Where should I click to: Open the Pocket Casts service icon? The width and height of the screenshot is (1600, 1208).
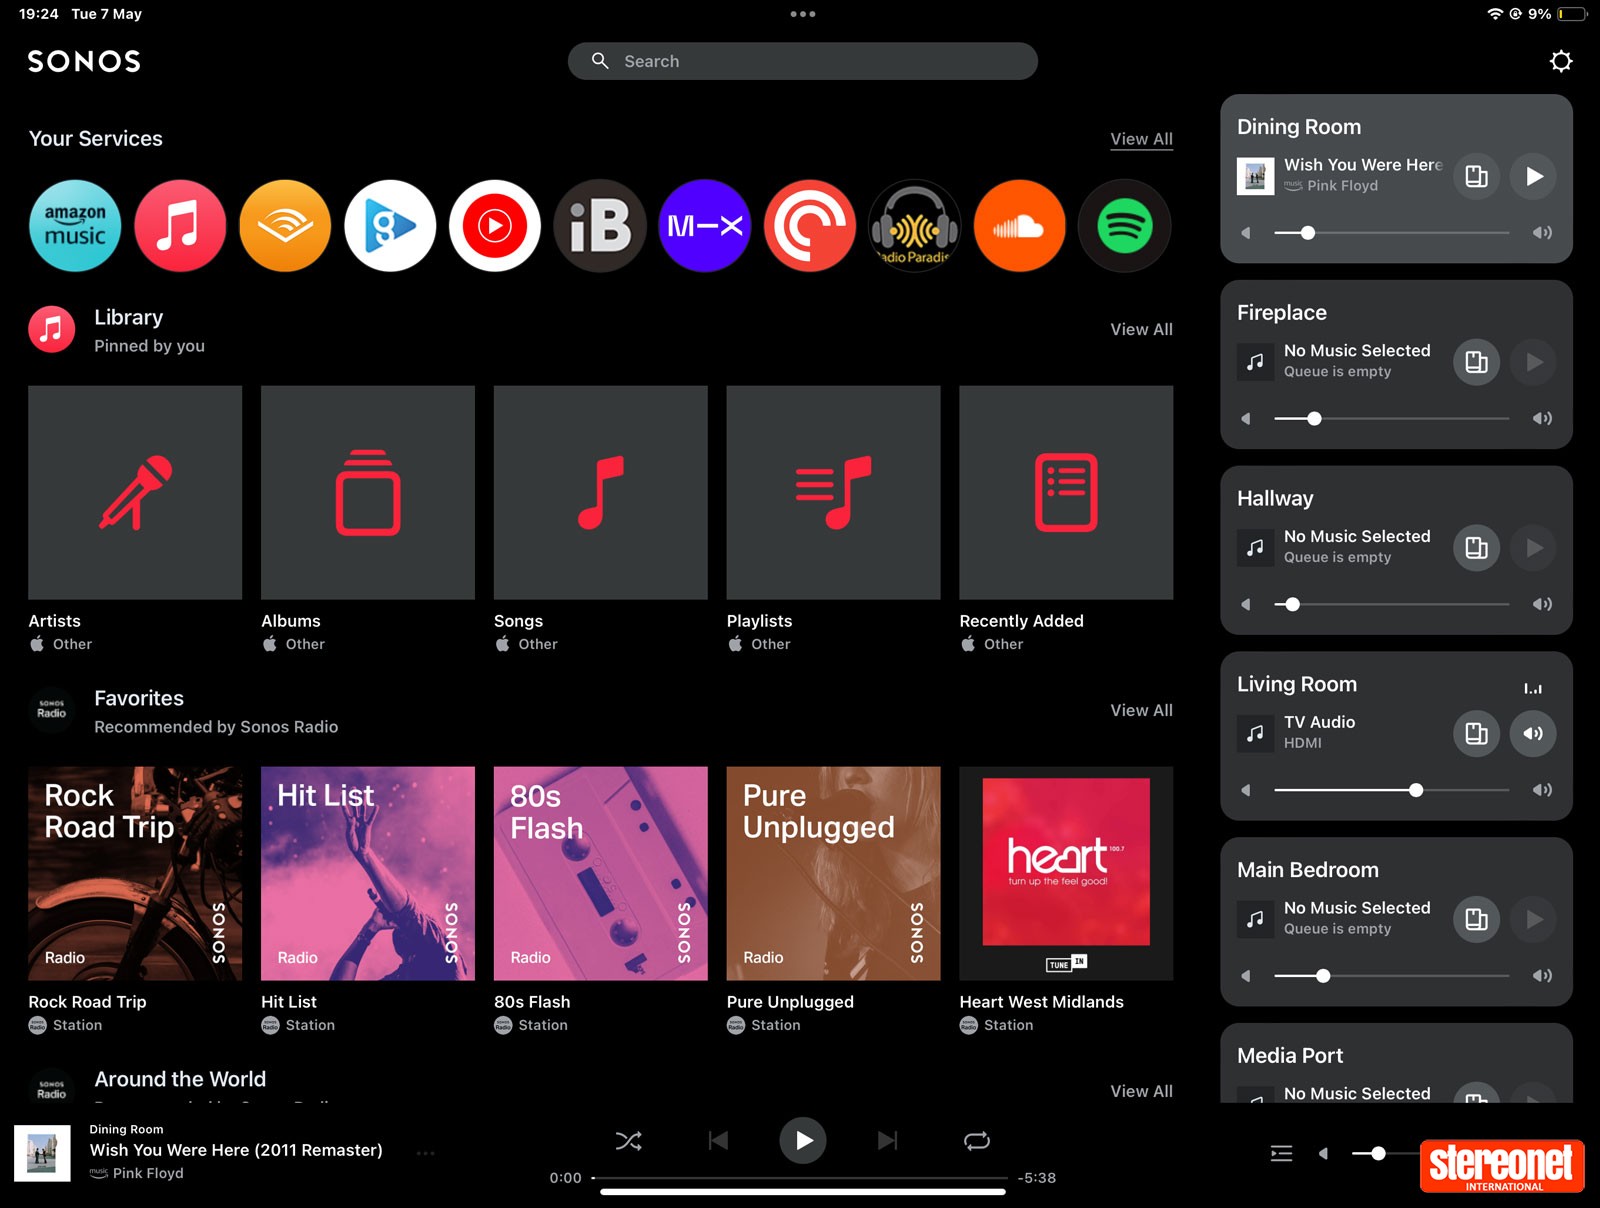pyautogui.click(x=810, y=226)
